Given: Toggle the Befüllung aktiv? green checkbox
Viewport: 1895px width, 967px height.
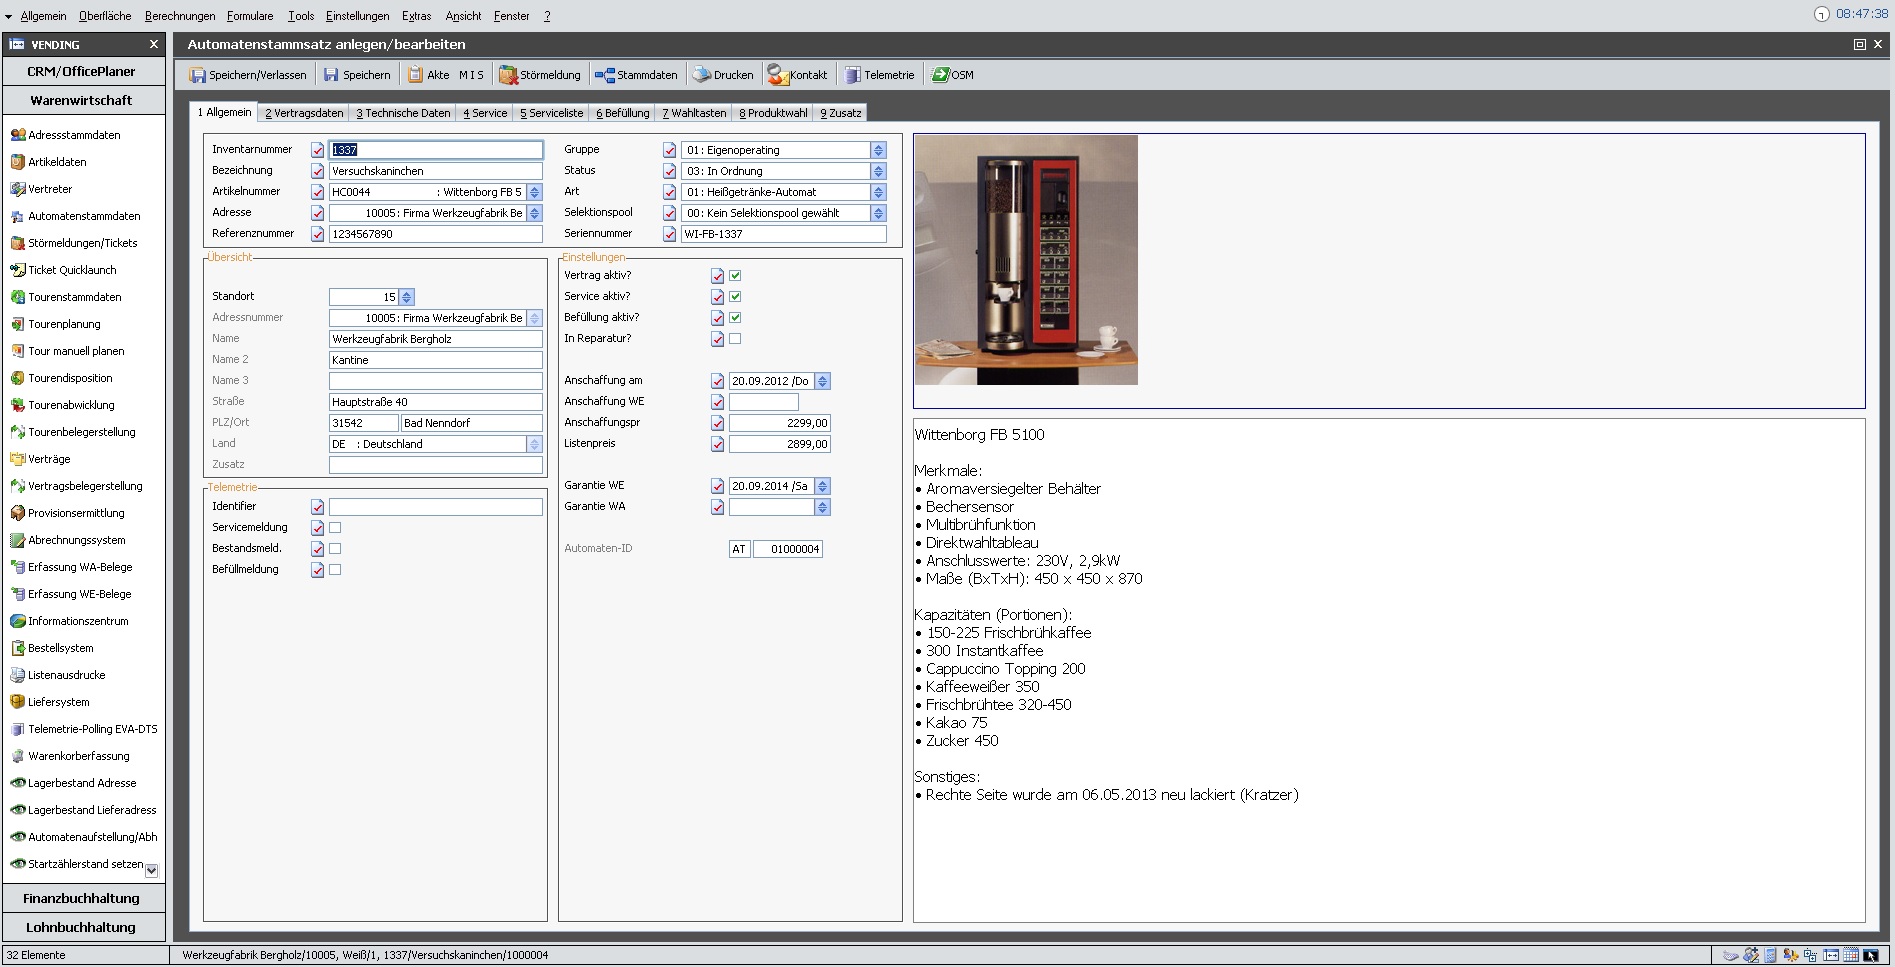Looking at the screenshot, I should pyautogui.click(x=735, y=317).
